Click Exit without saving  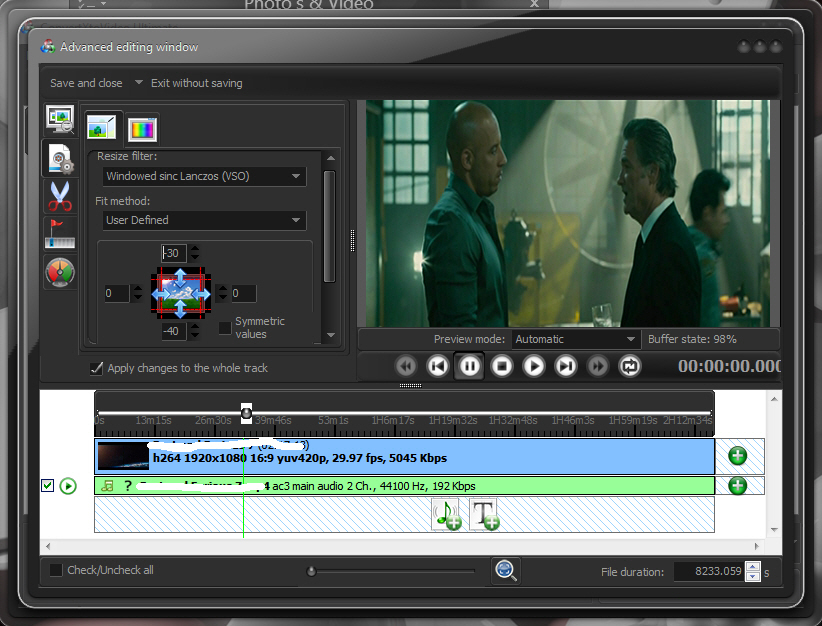(197, 83)
